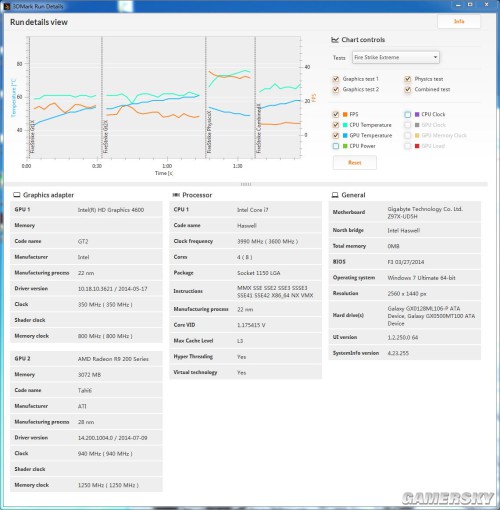Open the Fire Strike Extreme test dropdown
The image size is (500, 510).
[396, 57]
